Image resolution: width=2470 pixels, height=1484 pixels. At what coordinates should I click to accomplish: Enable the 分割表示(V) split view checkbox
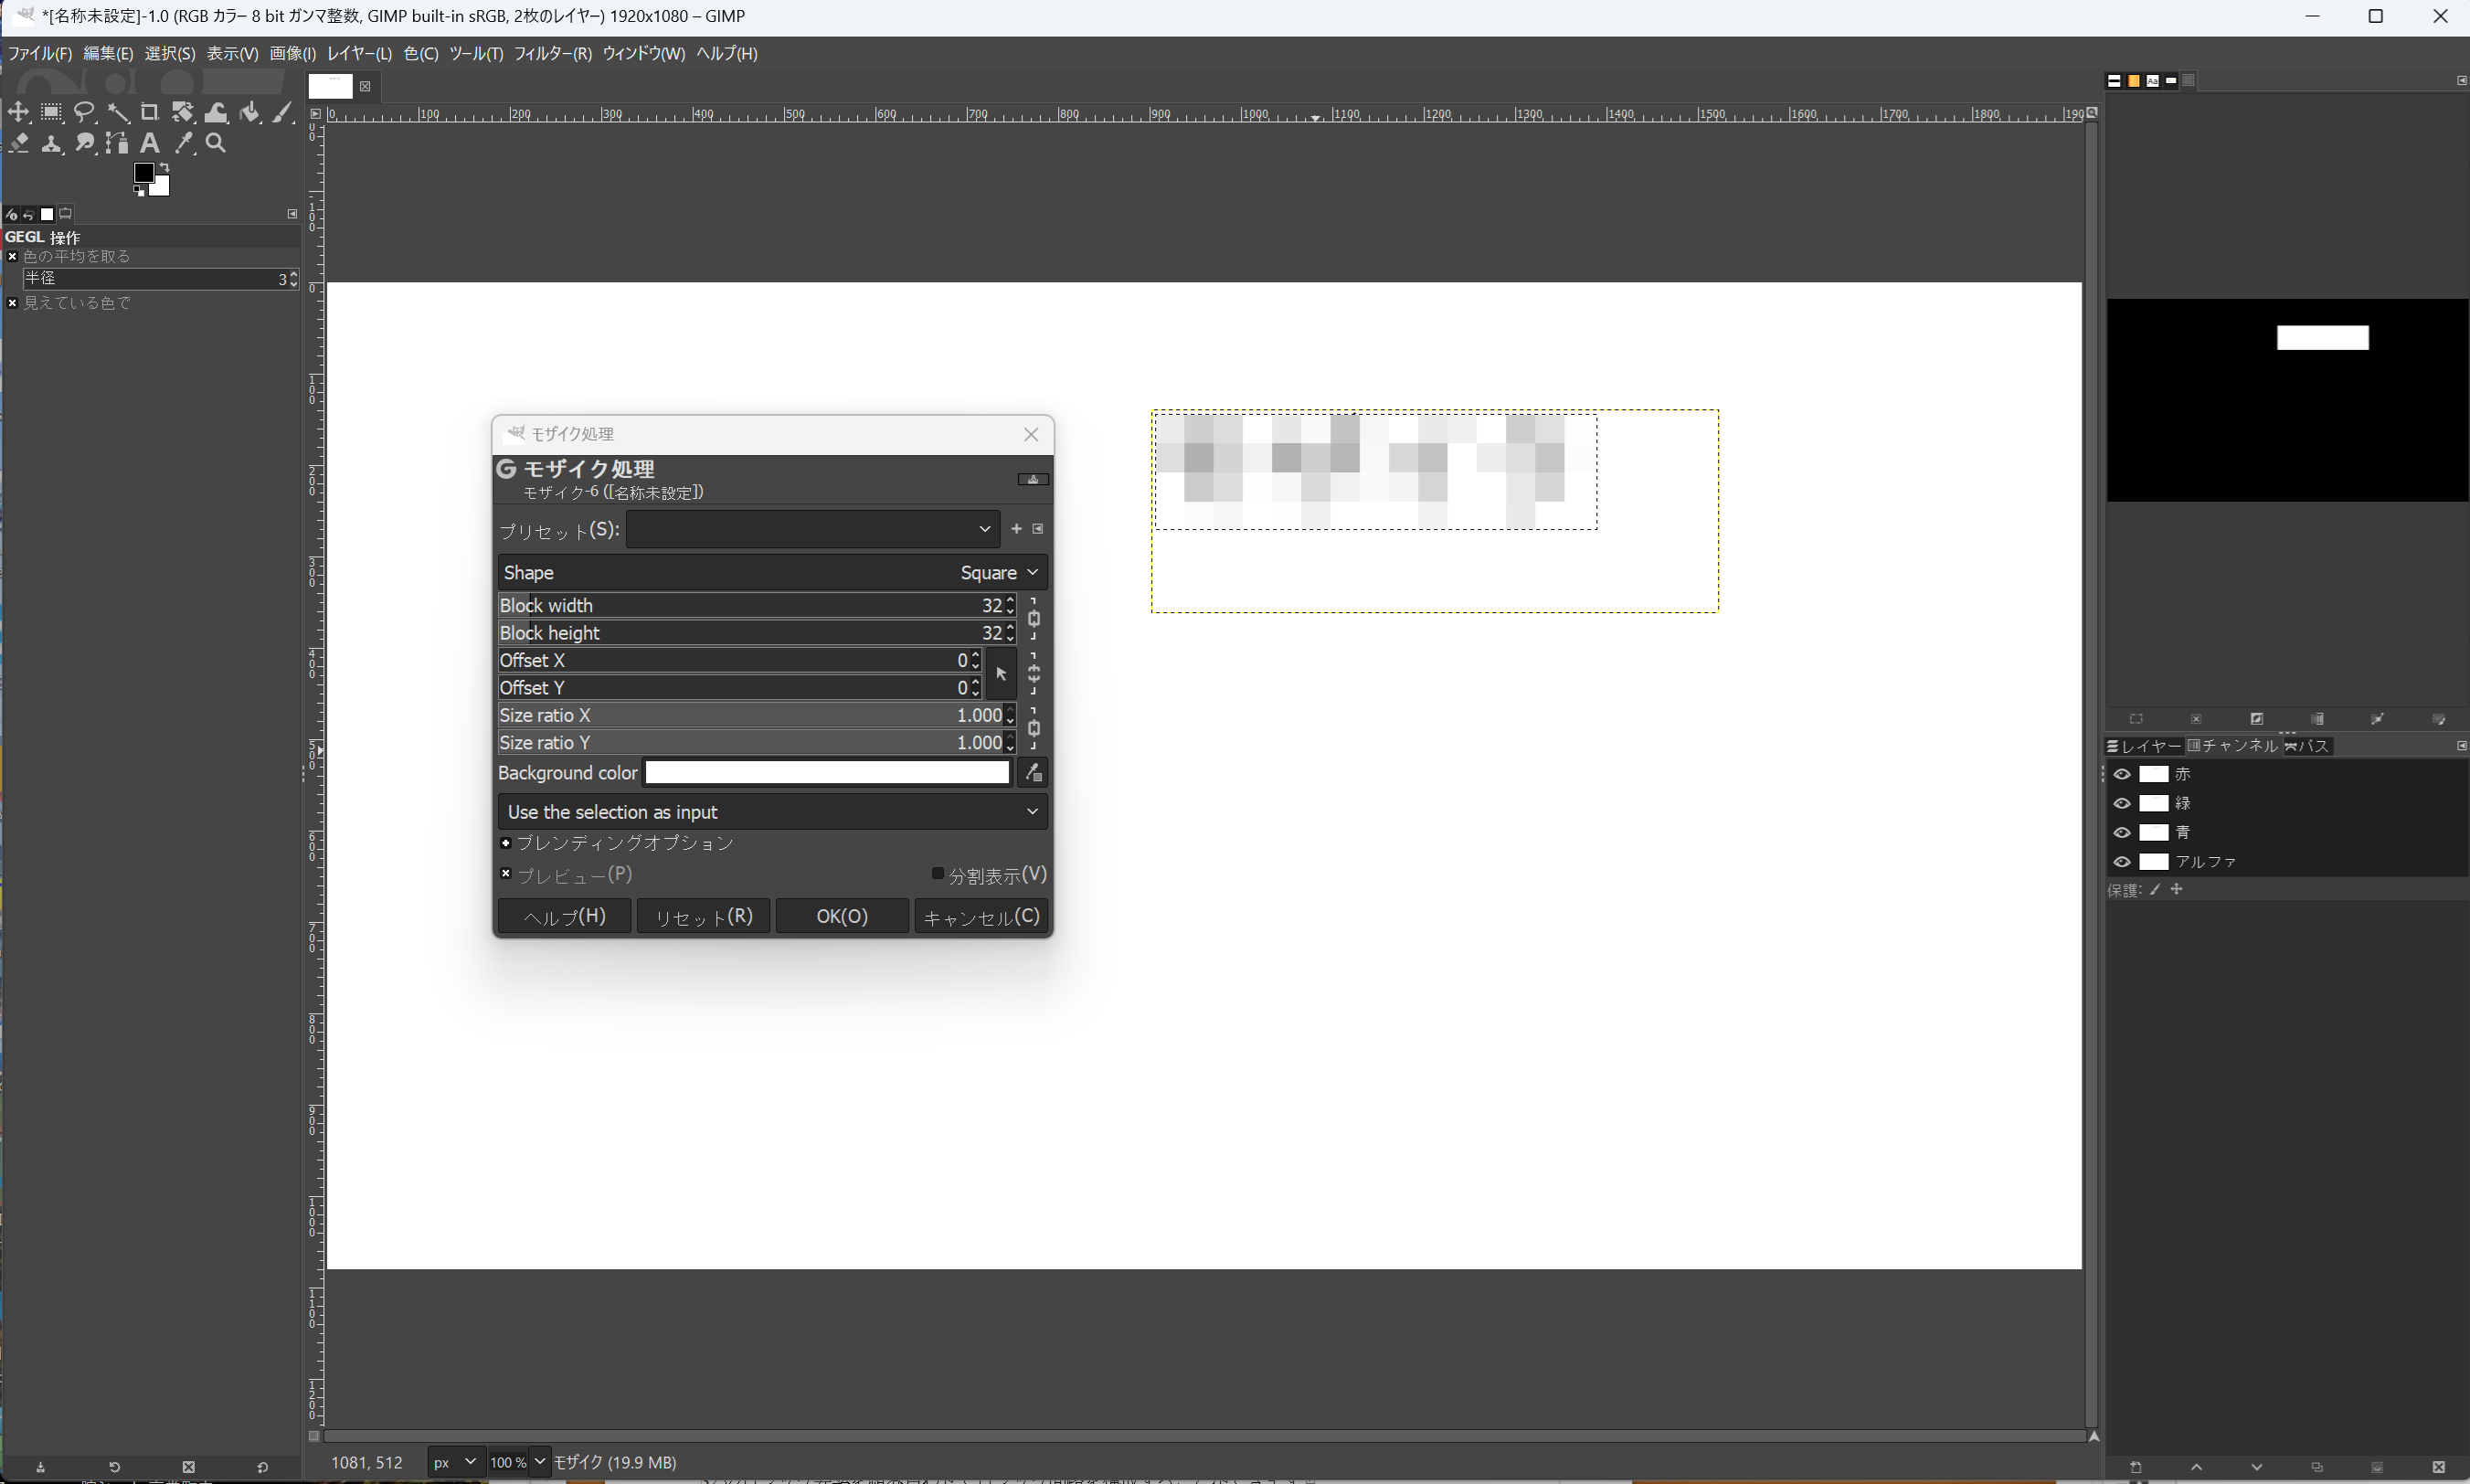click(x=938, y=874)
